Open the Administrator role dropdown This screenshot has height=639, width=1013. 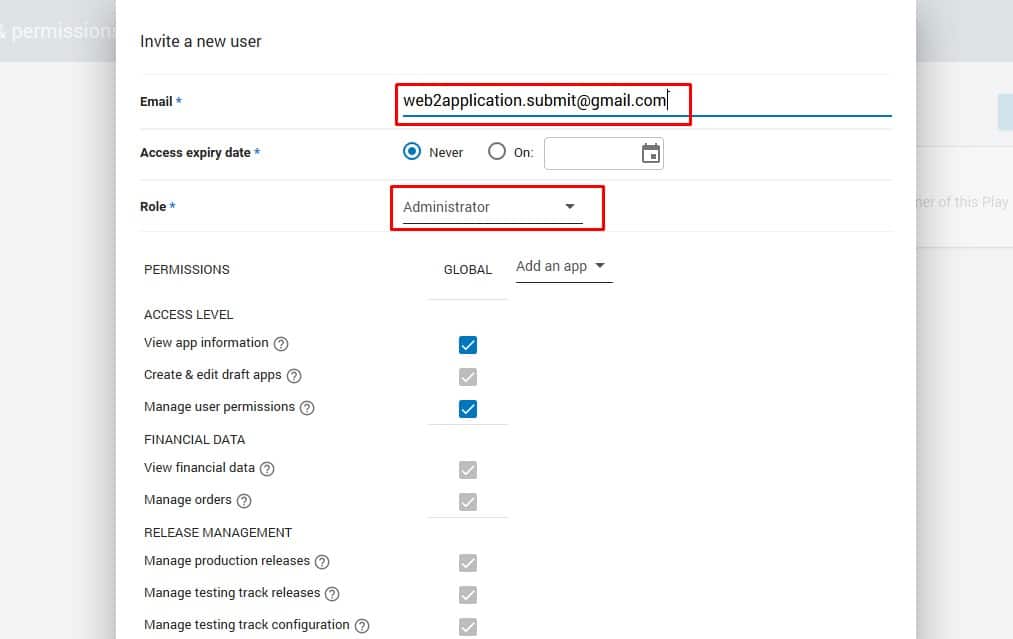[x=490, y=207]
